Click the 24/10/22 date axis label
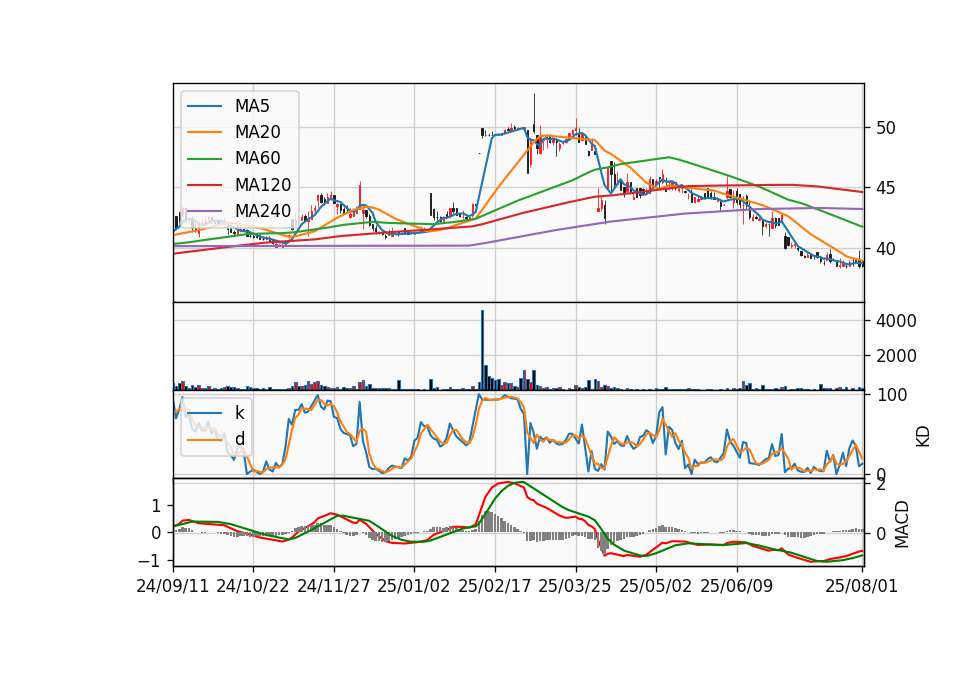The width and height of the screenshot is (960, 690). pos(253,586)
